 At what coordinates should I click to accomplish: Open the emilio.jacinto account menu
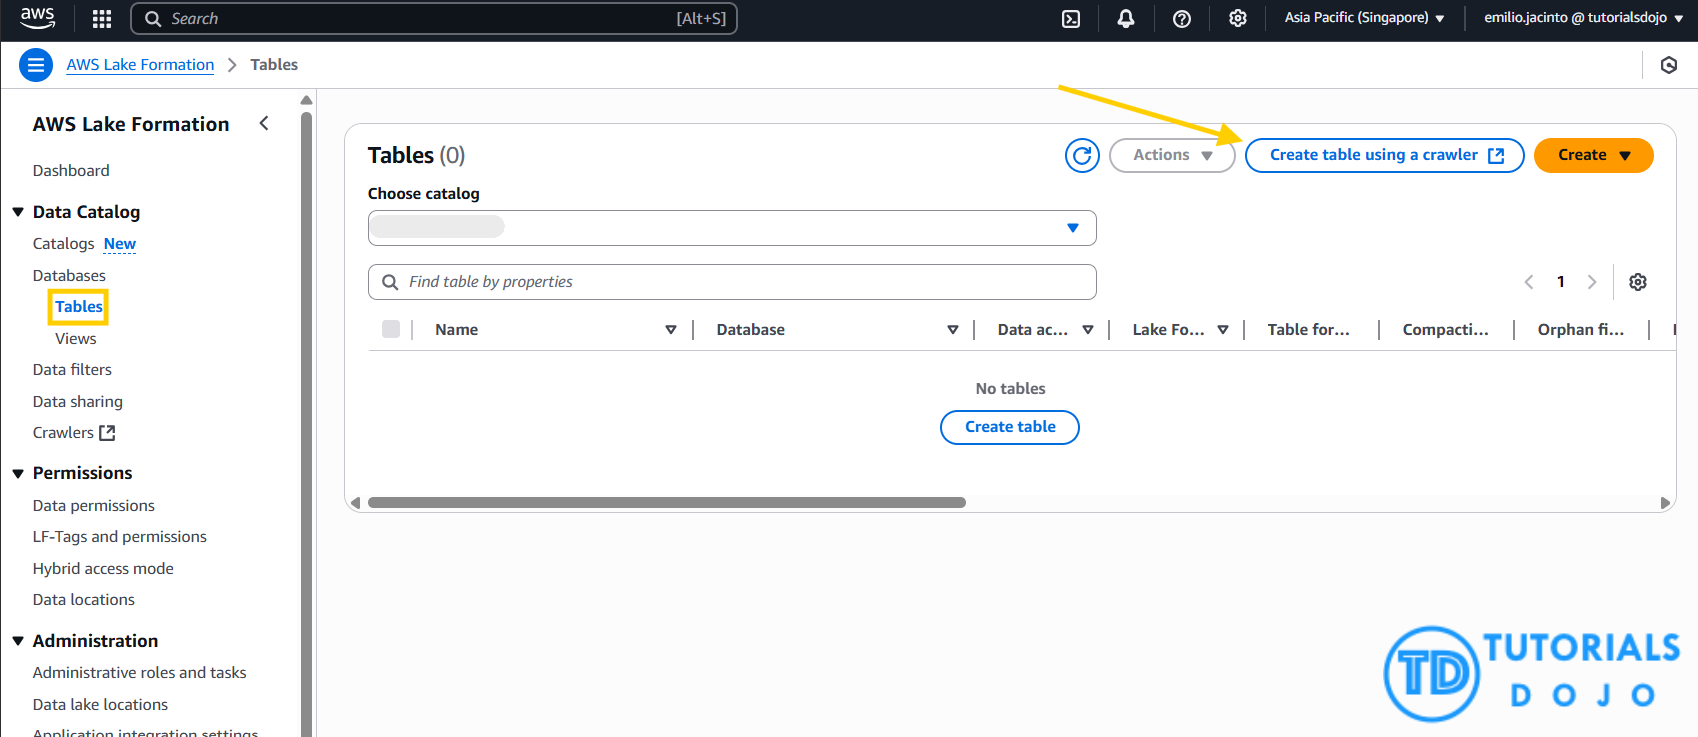click(x=1583, y=18)
